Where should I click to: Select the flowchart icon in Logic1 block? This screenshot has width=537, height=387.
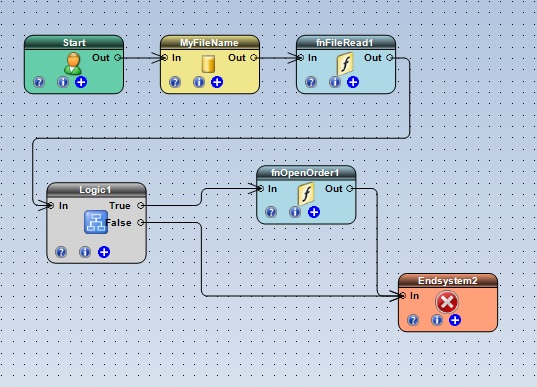96,222
